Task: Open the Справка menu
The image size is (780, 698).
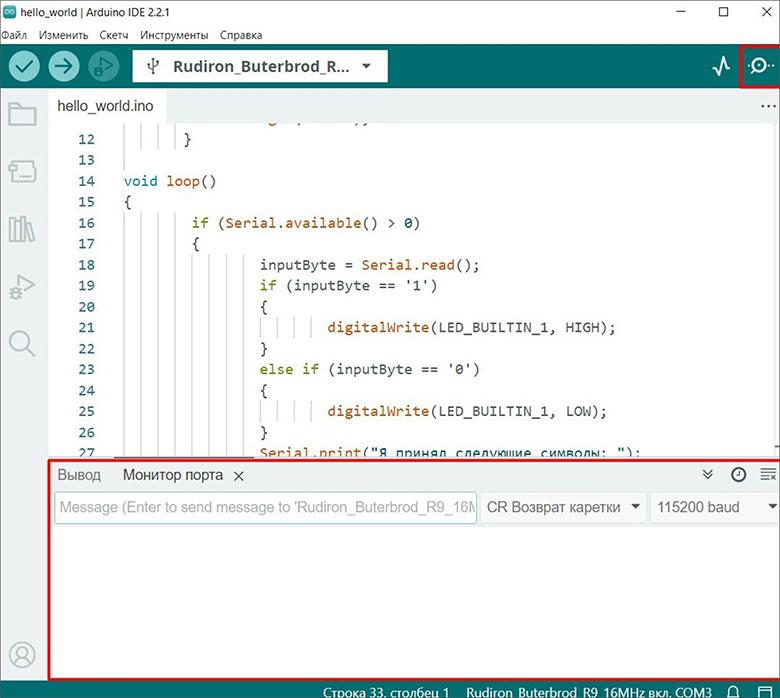Action: coord(241,35)
